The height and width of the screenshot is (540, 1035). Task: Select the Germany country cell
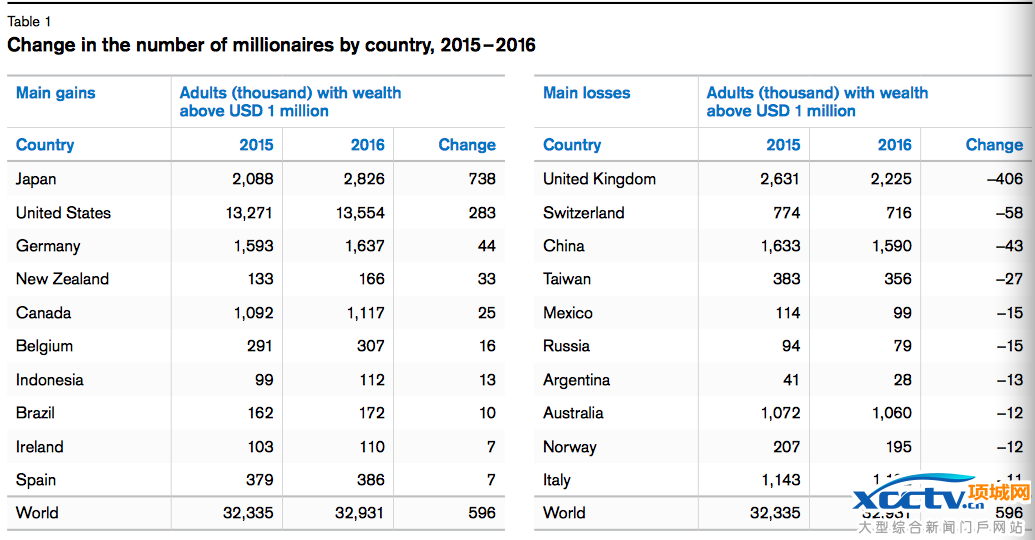(48, 246)
